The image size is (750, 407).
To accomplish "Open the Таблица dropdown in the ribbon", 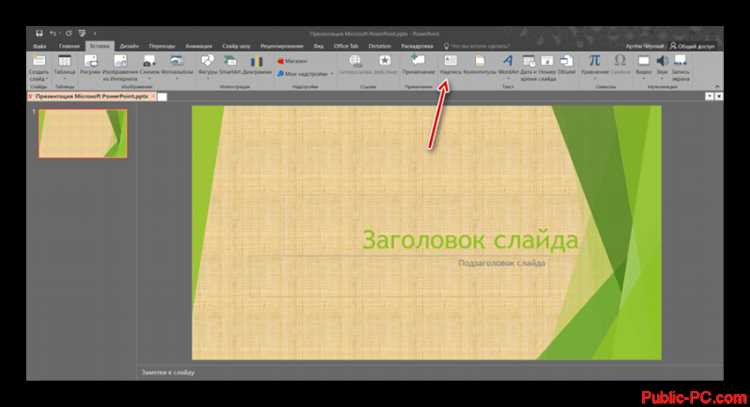I will (64, 67).
